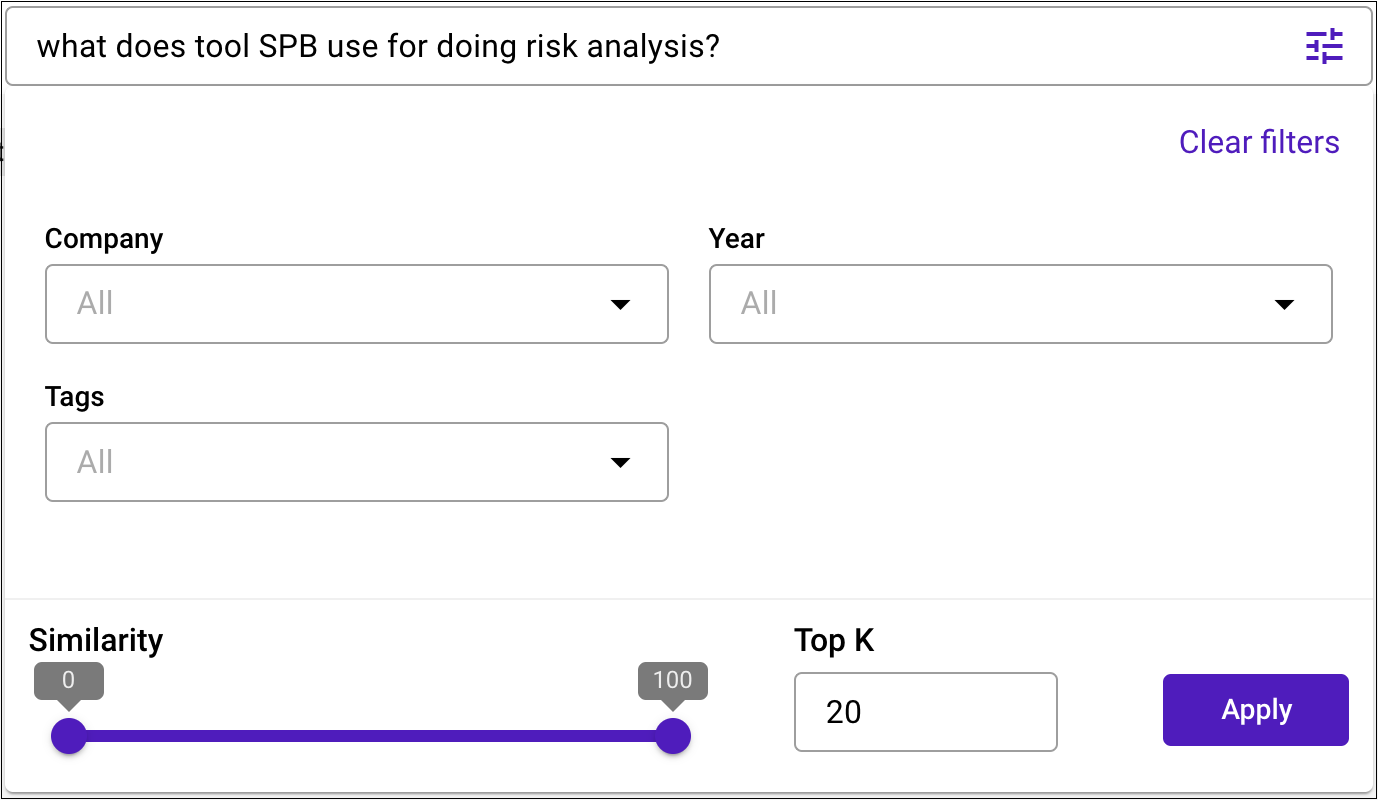Select the Tags 'All' combo box field

click(x=357, y=462)
